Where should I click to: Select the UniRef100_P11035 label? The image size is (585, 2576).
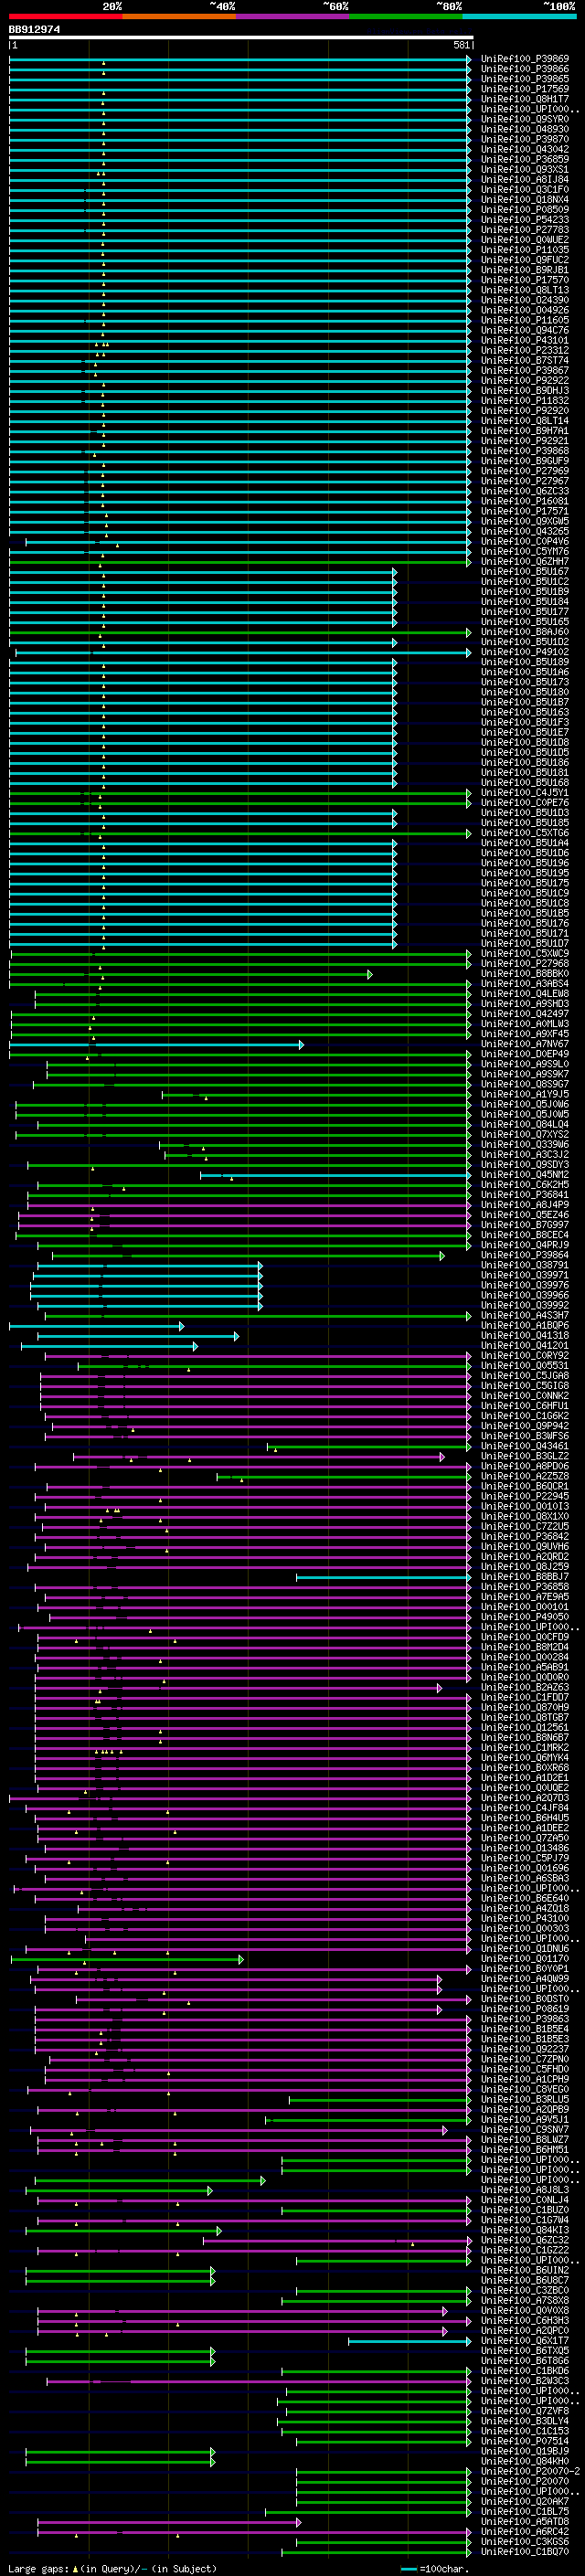coord(525,250)
